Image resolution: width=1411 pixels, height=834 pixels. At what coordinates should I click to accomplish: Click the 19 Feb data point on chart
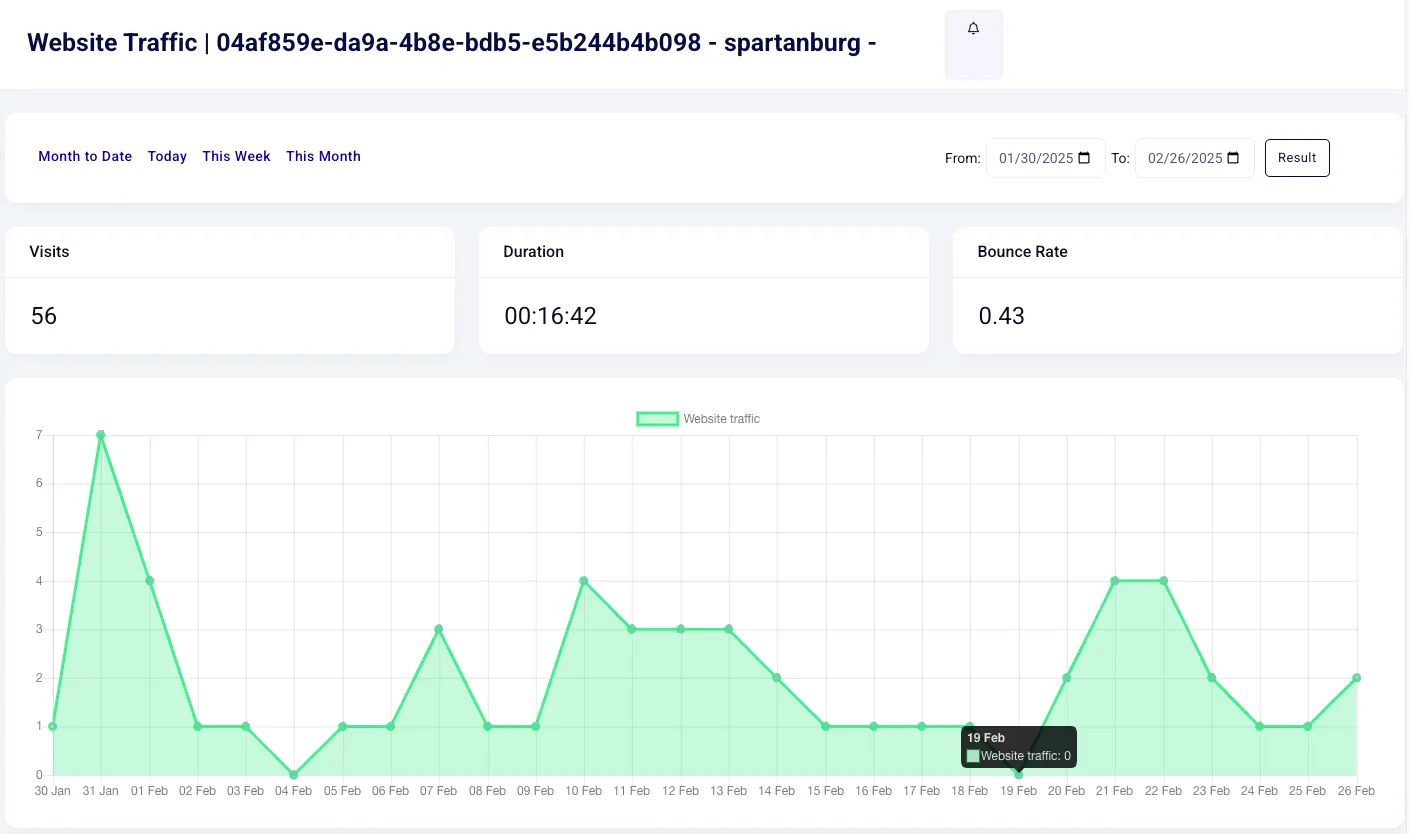tap(1018, 774)
